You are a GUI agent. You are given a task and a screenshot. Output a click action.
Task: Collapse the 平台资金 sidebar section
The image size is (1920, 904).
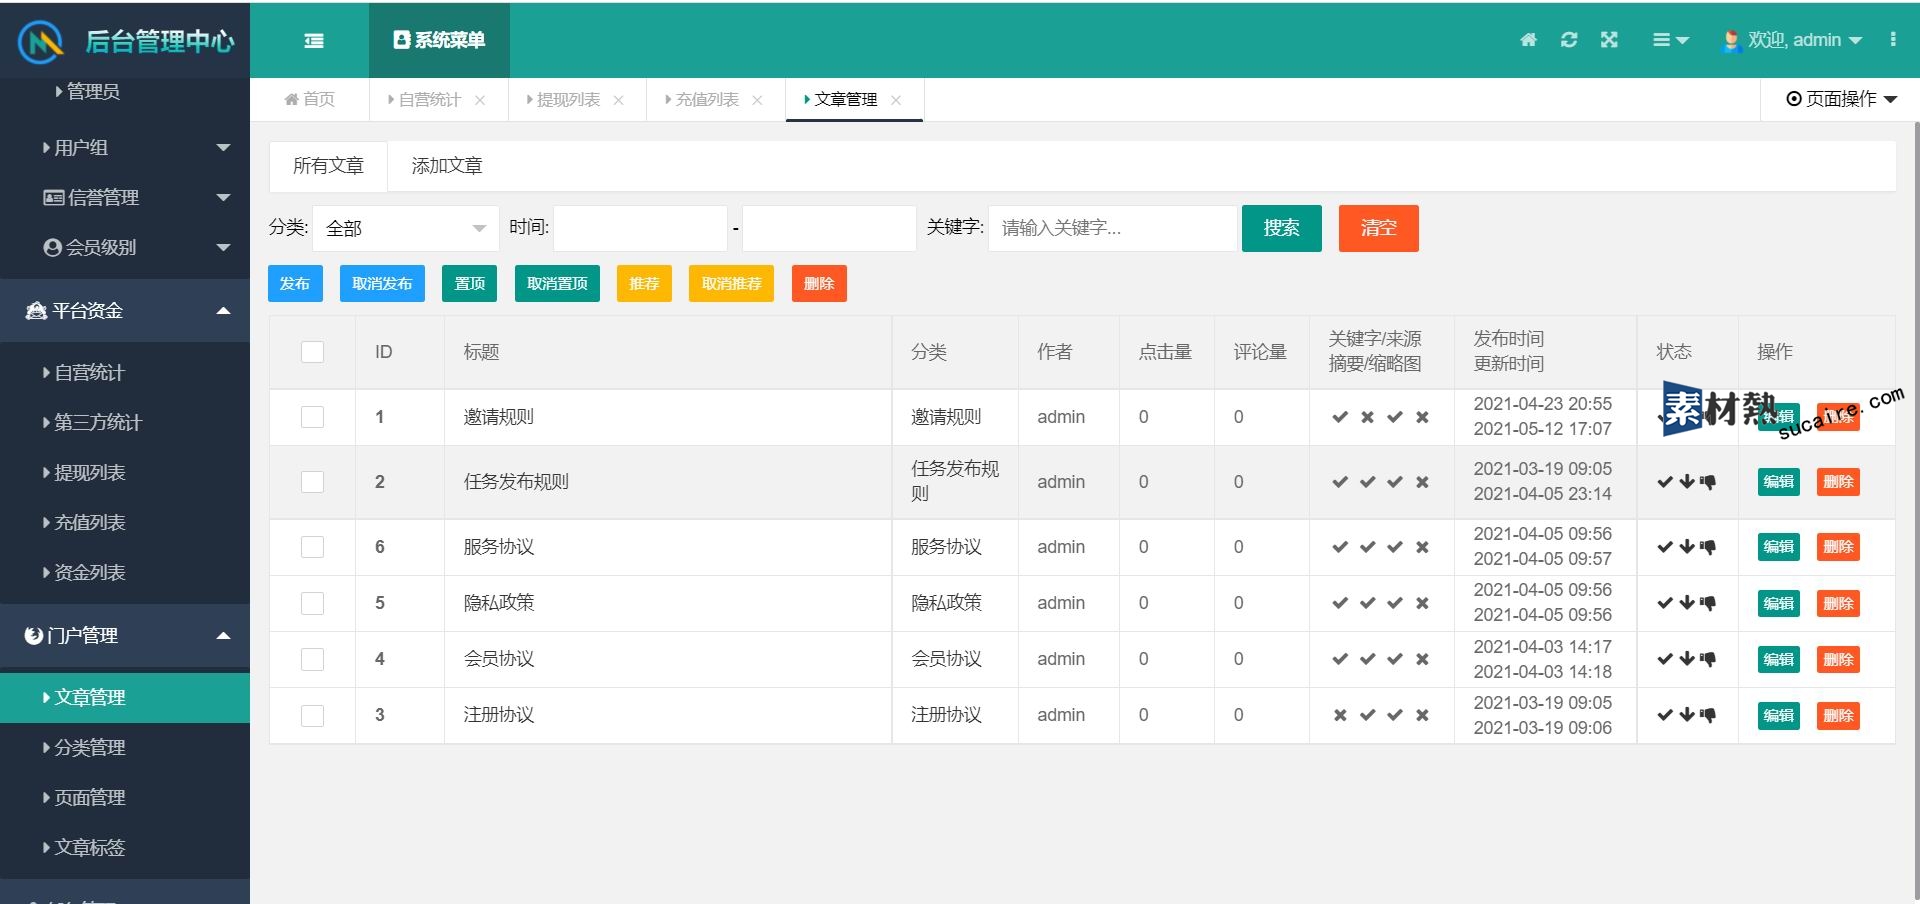click(x=125, y=311)
